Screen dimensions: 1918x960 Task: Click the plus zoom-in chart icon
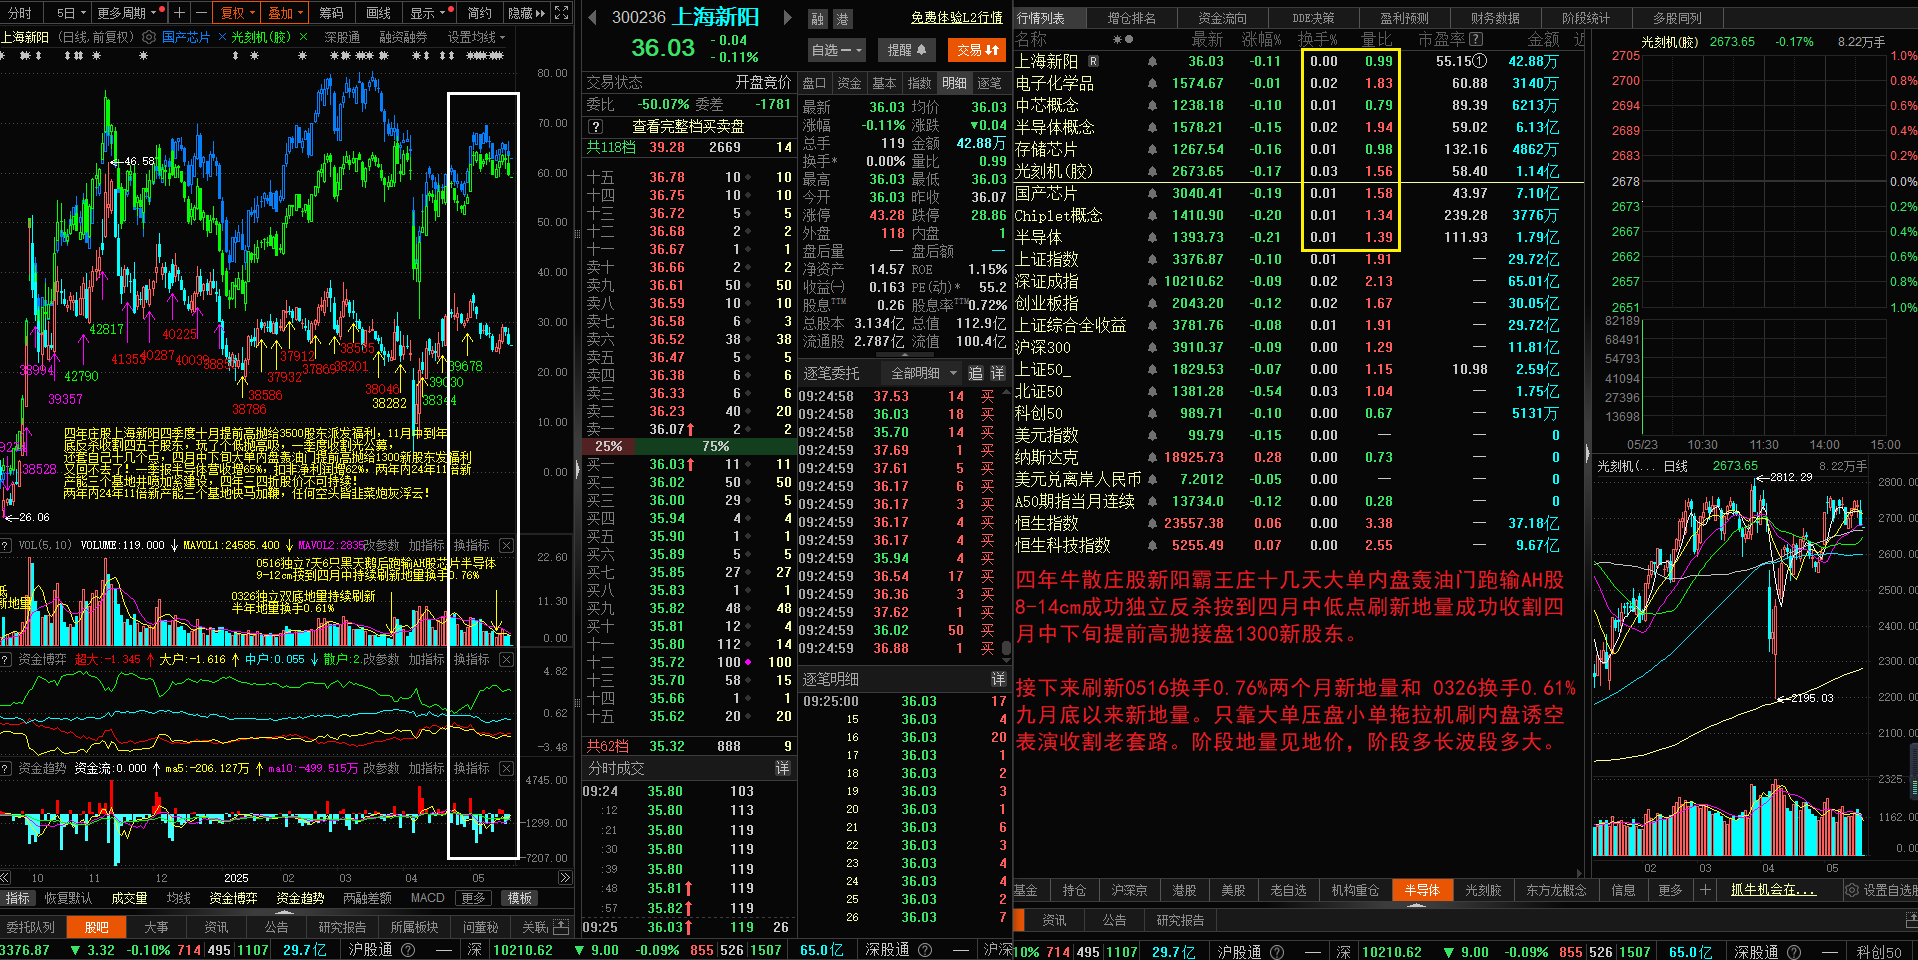179,13
